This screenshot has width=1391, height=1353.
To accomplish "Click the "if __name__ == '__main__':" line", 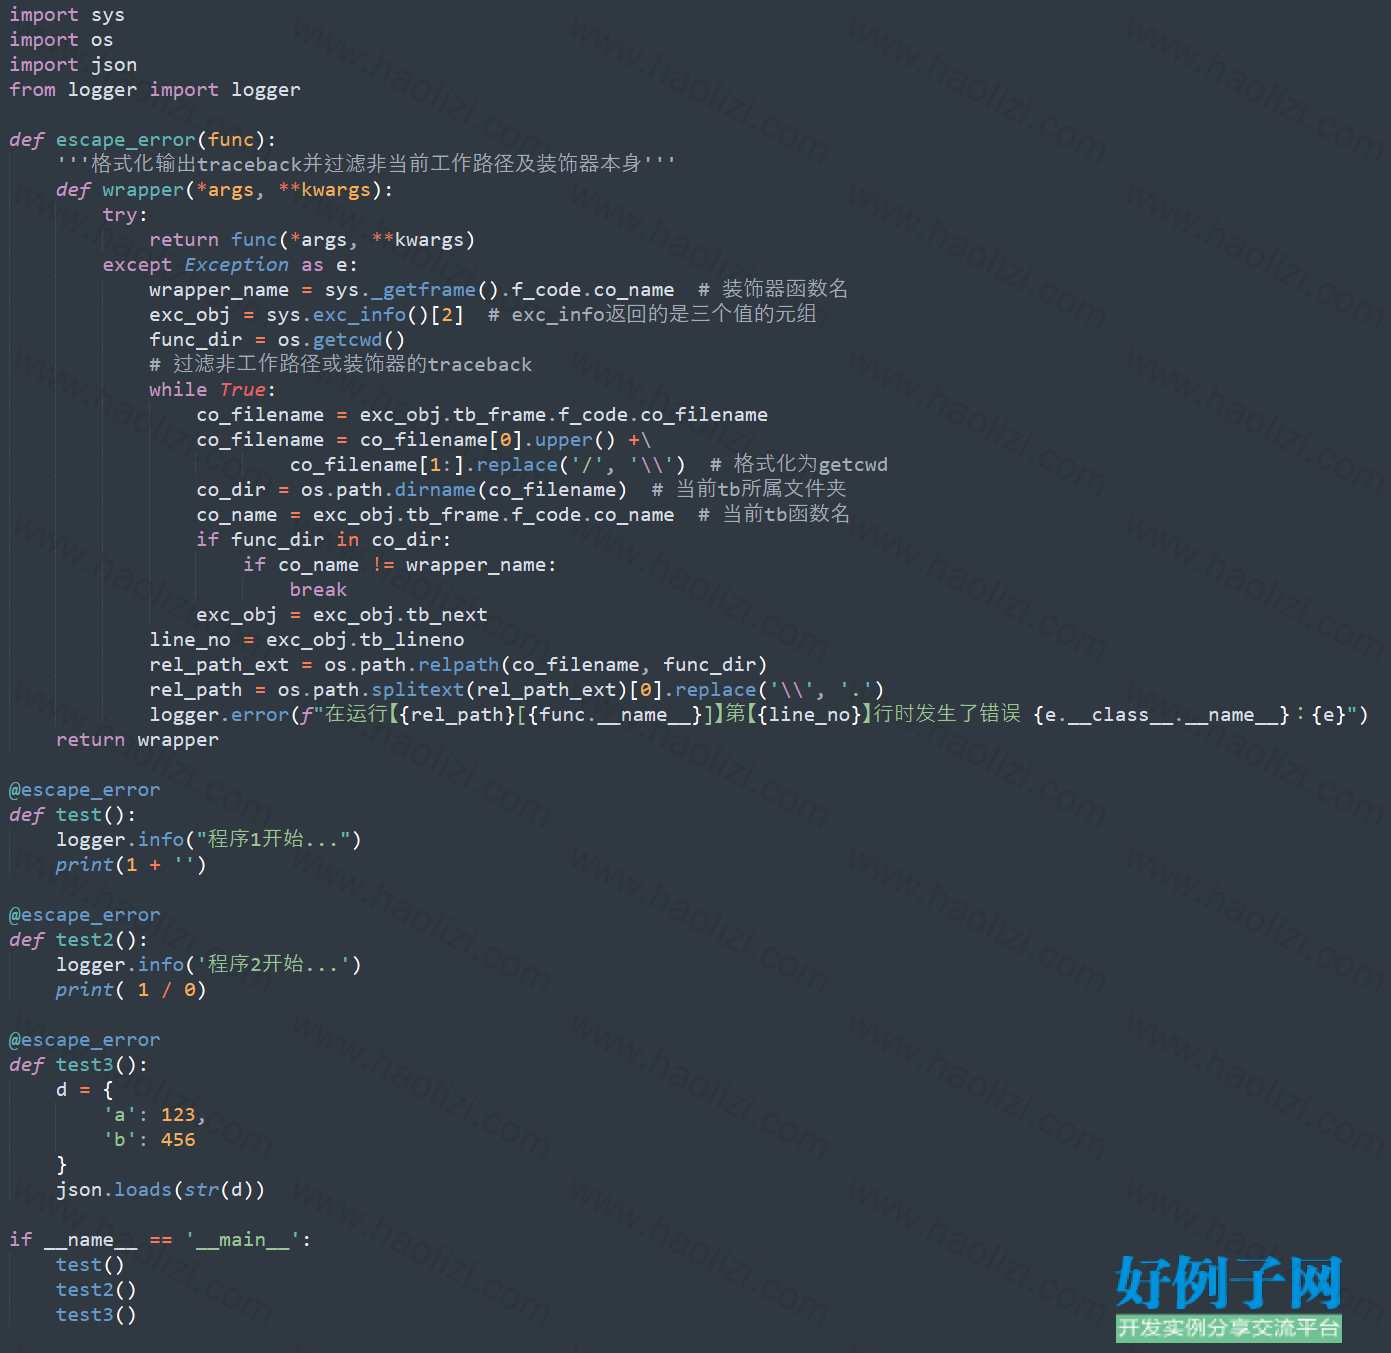I will pyautogui.click(x=160, y=1240).
